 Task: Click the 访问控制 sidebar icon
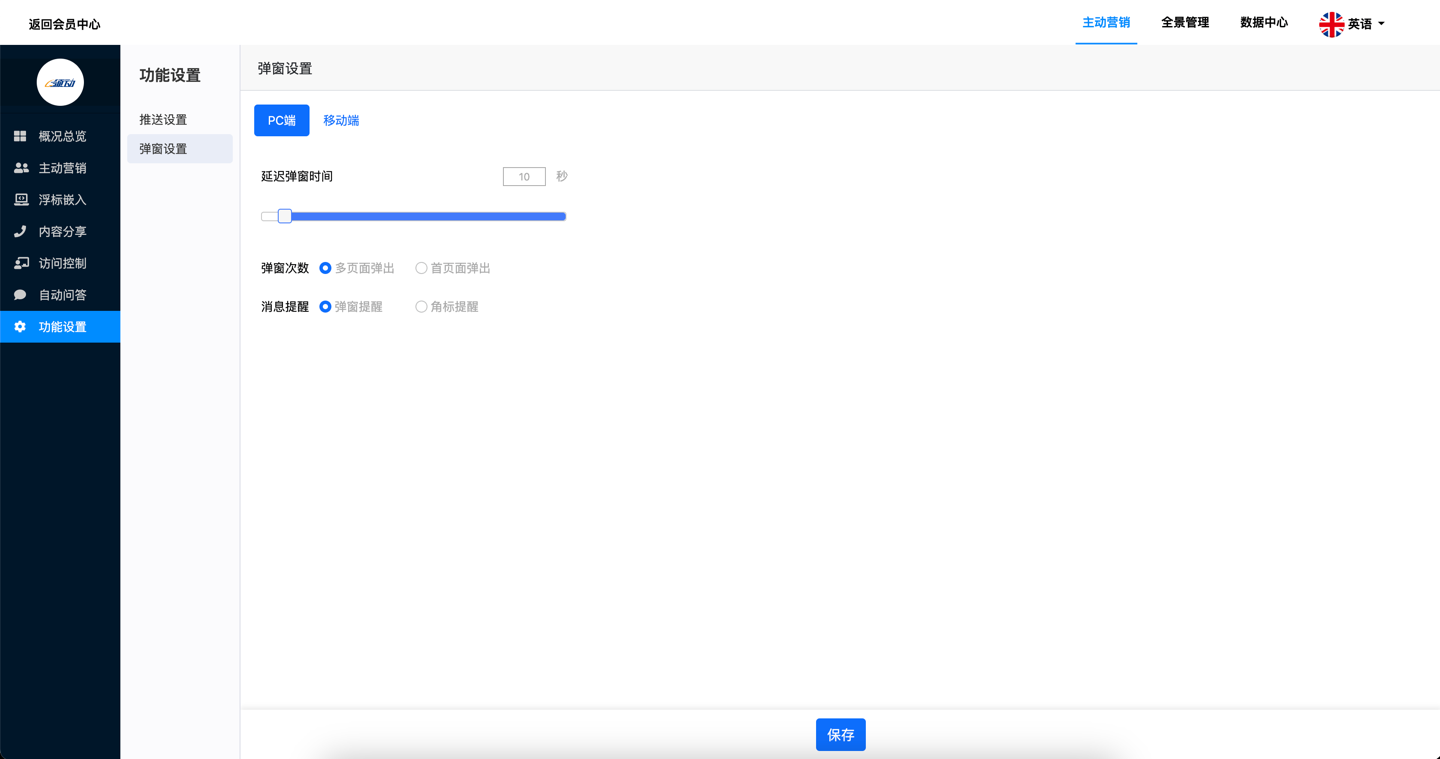click(20, 263)
